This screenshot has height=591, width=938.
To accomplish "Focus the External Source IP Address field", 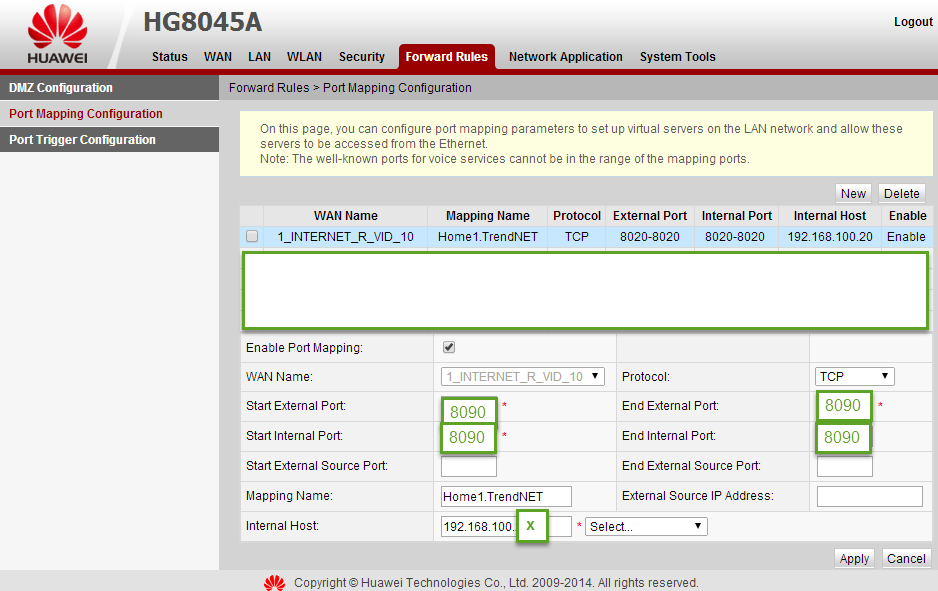I will click(x=869, y=497).
